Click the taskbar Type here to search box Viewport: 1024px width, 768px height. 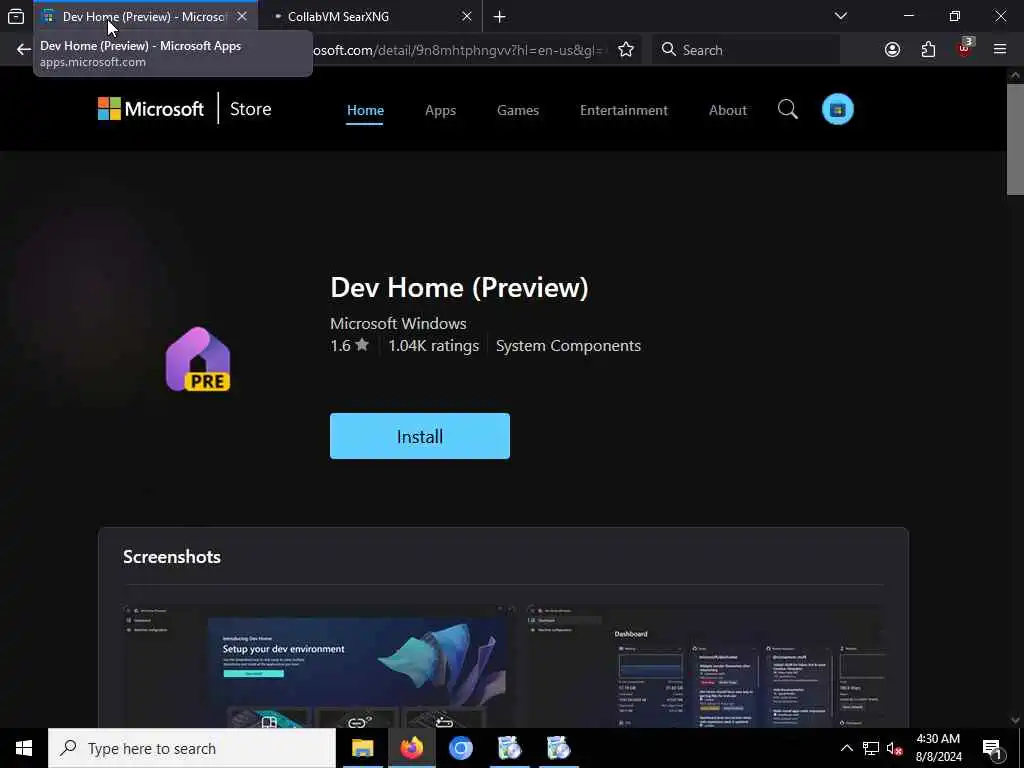pyautogui.click(x=192, y=748)
